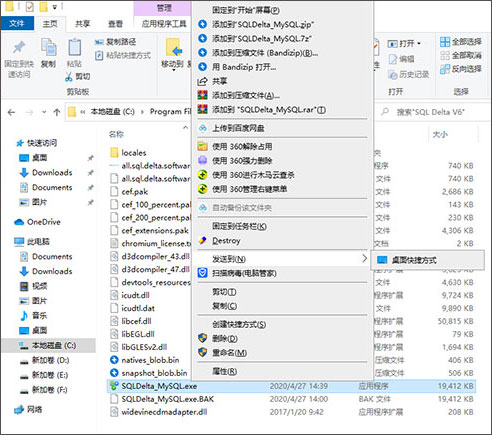Screen dimensions: 492x435
Task: Choose 上传到百度网盘 menu item
Action: pyautogui.click(x=283, y=128)
